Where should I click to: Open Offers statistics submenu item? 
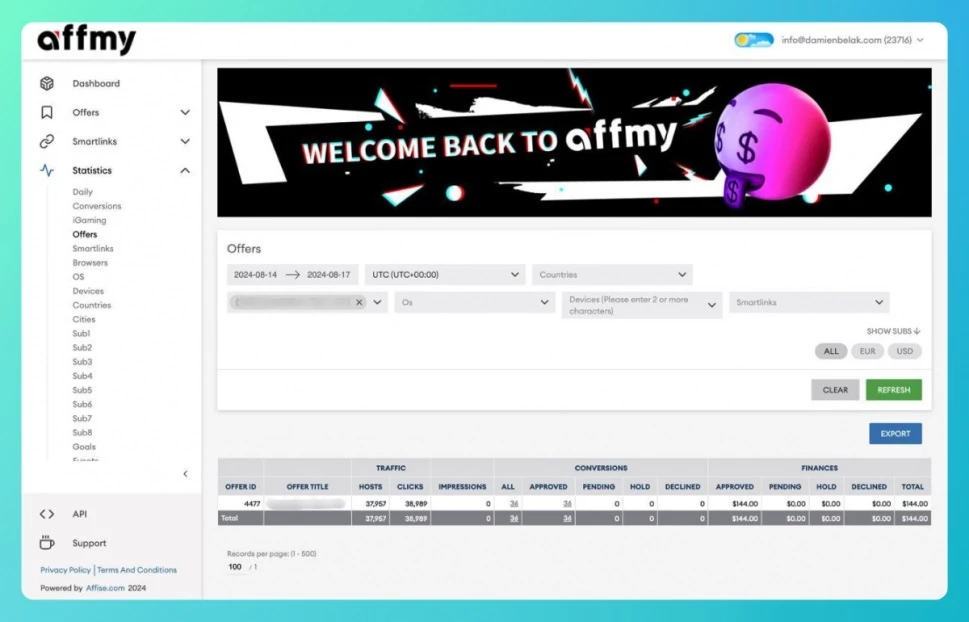(x=85, y=234)
